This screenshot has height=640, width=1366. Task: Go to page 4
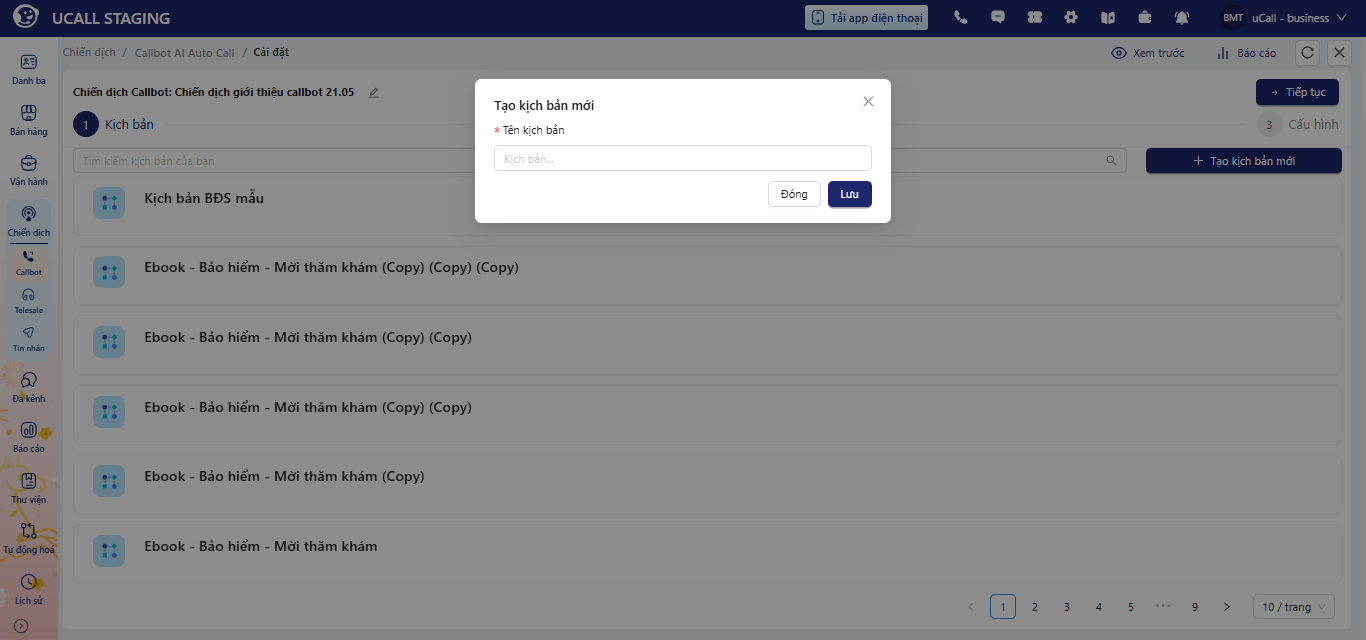click(x=1099, y=607)
